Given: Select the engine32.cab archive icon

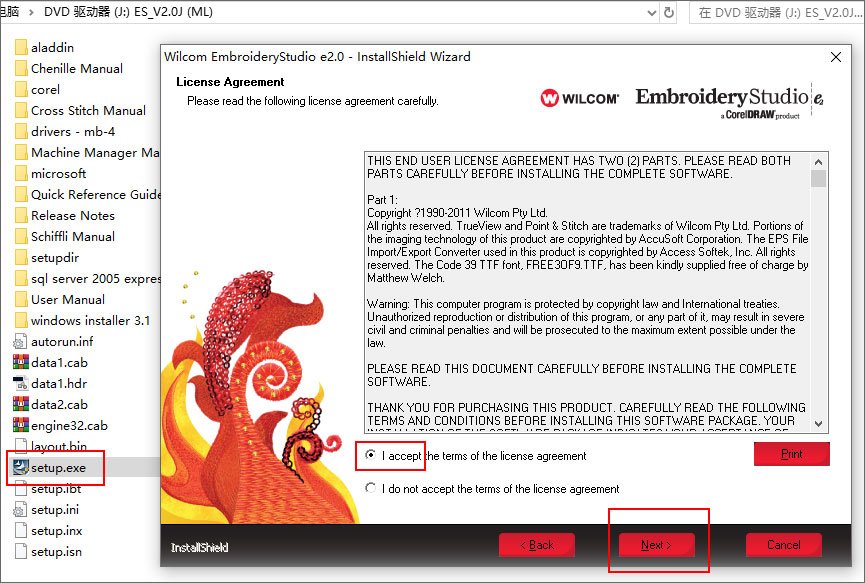Looking at the screenshot, I should tap(20, 425).
